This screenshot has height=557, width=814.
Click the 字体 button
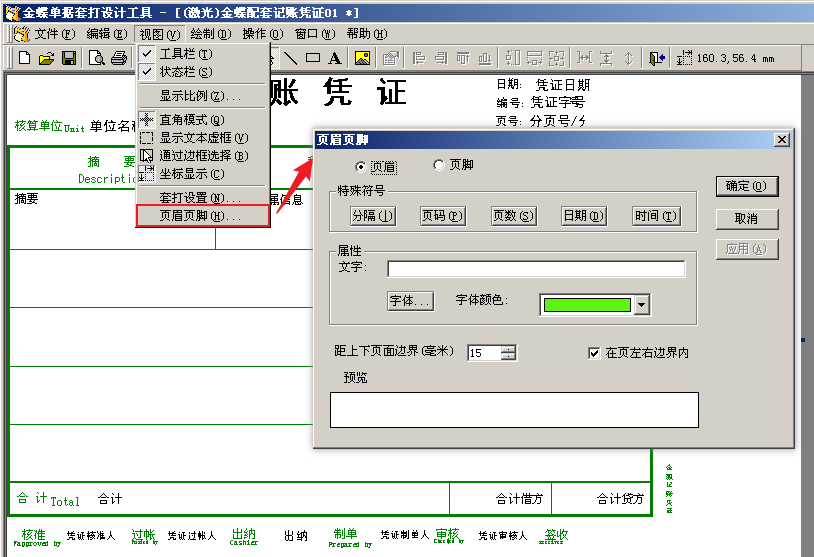coord(410,300)
